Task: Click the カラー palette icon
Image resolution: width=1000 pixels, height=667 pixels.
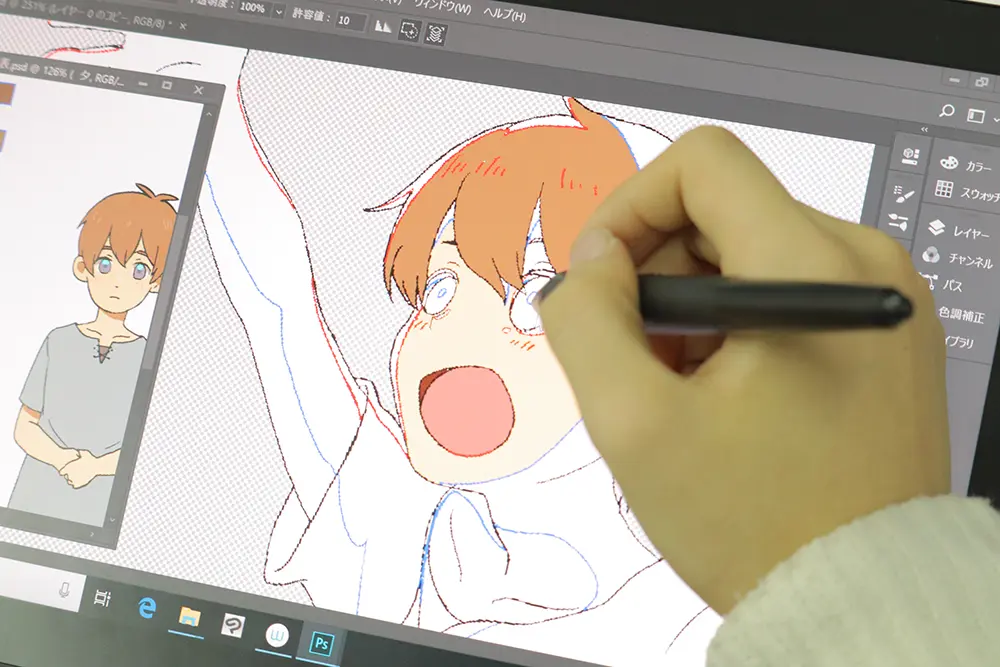Action: click(x=949, y=163)
